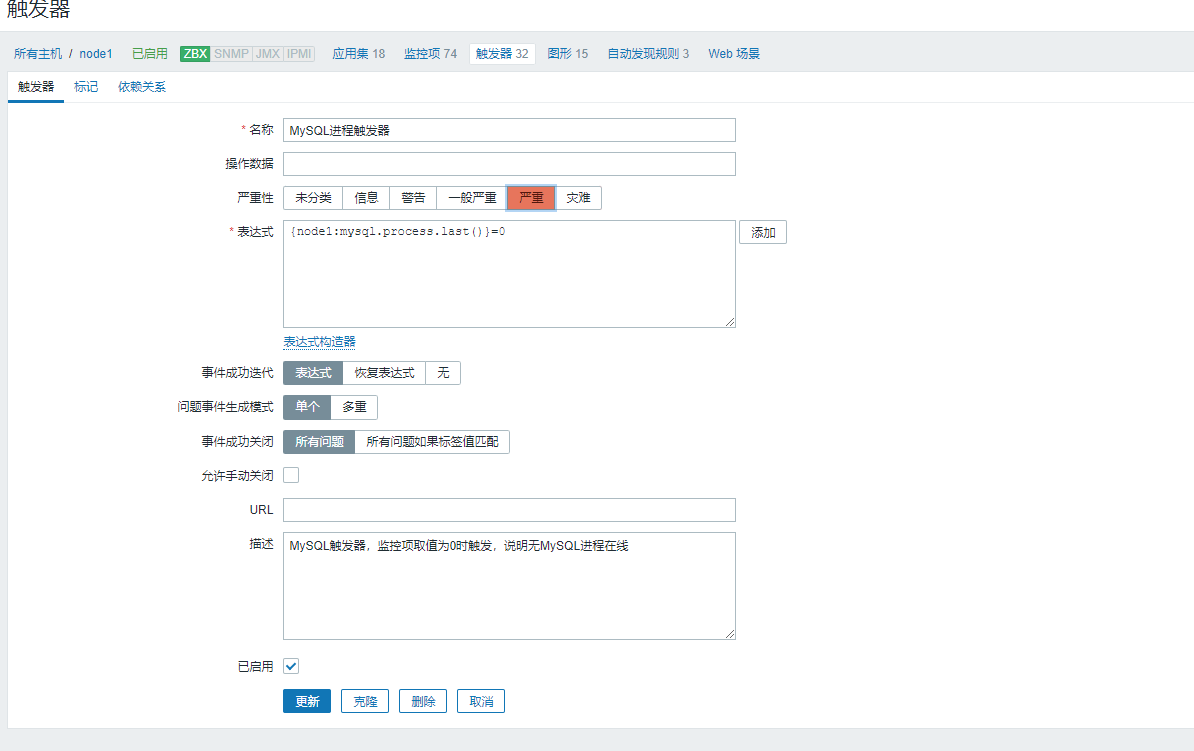Select the ZBX availability badge

195,53
